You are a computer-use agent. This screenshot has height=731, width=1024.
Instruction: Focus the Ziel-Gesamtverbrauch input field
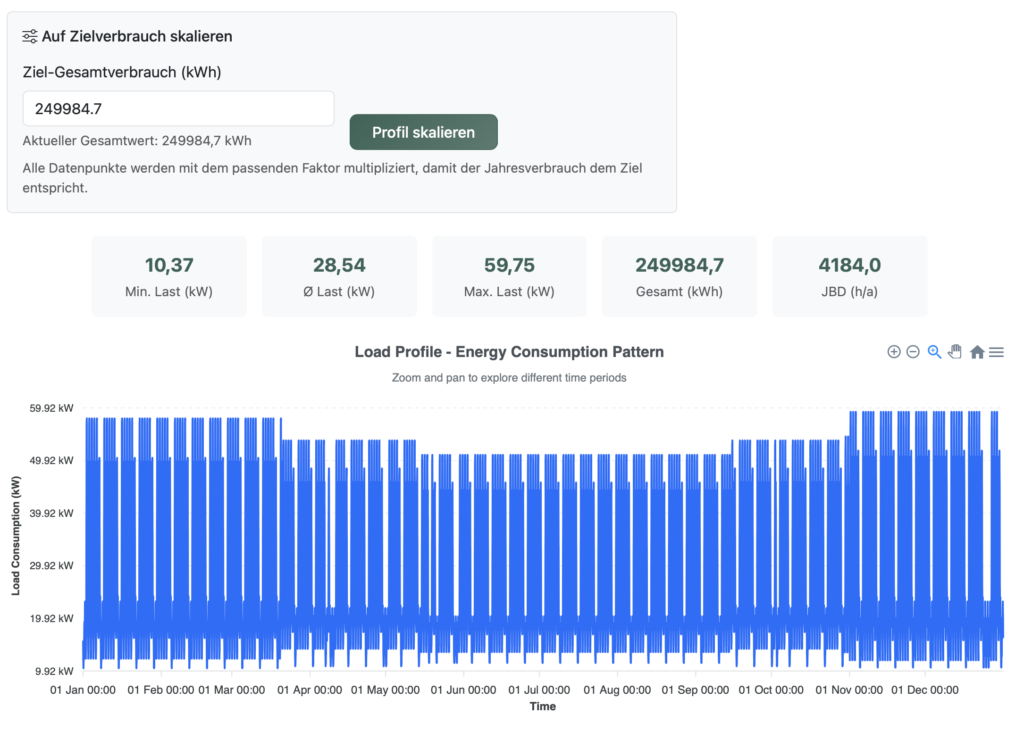point(178,109)
